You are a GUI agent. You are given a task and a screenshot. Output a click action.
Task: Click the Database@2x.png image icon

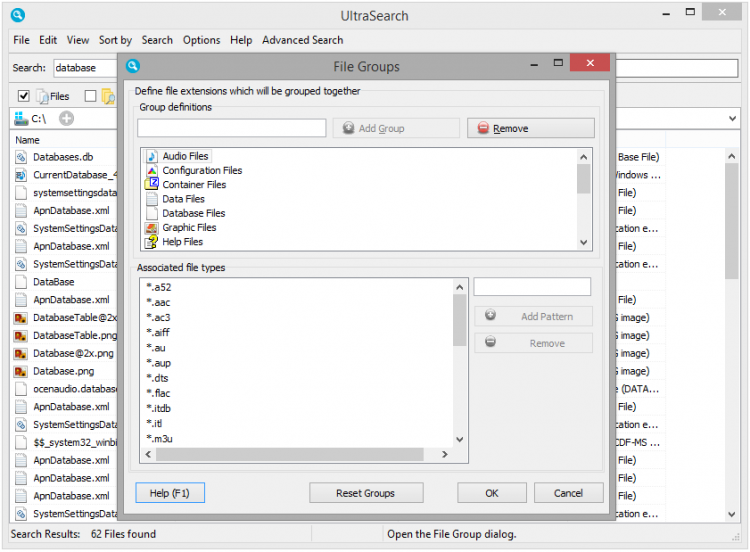point(21,353)
